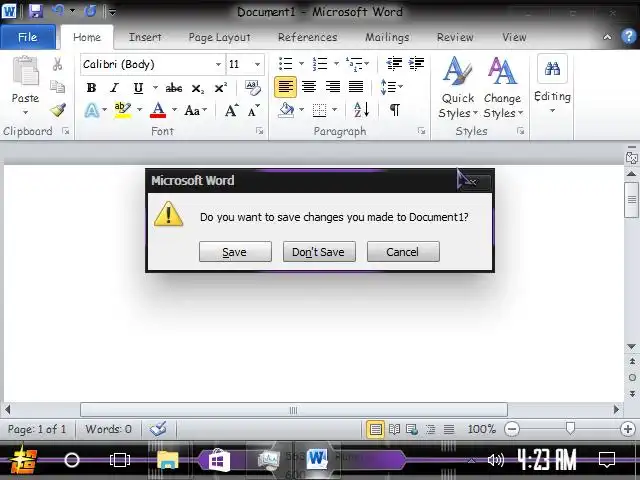Screen dimensions: 640x480
Task: Click Cancel in the dialog
Action: pyautogui.click(x=403, y=251)
